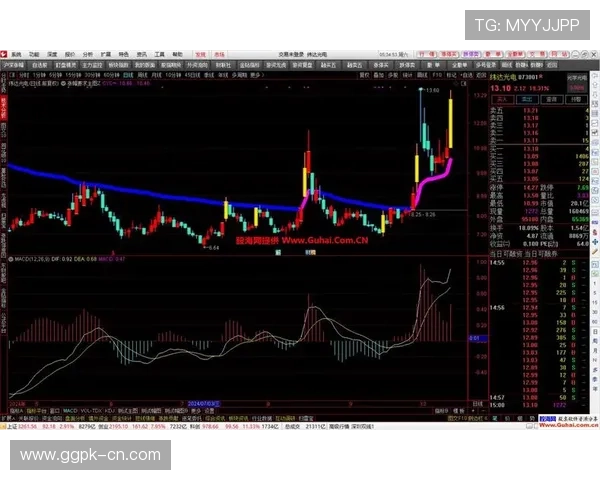Open the 功能 menu
The image size is (600, 480).
tap(34, 55)
